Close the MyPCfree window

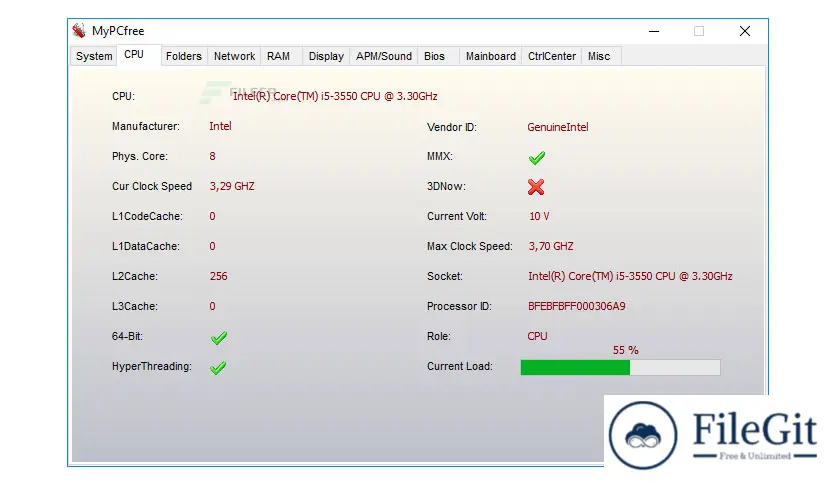tap(745, 31)
